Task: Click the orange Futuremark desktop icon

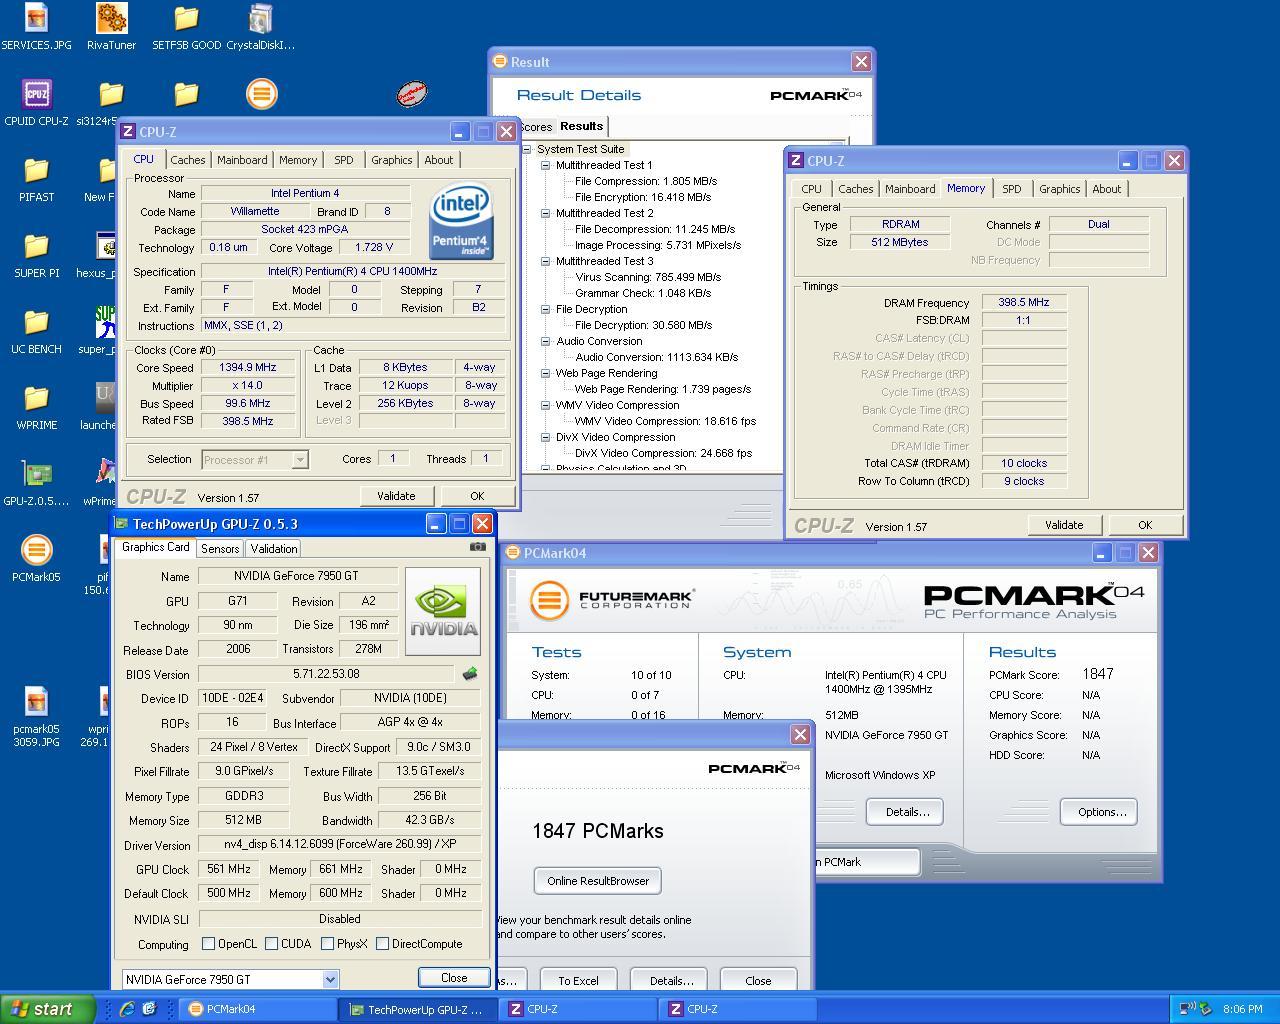Action: [261, 94]
